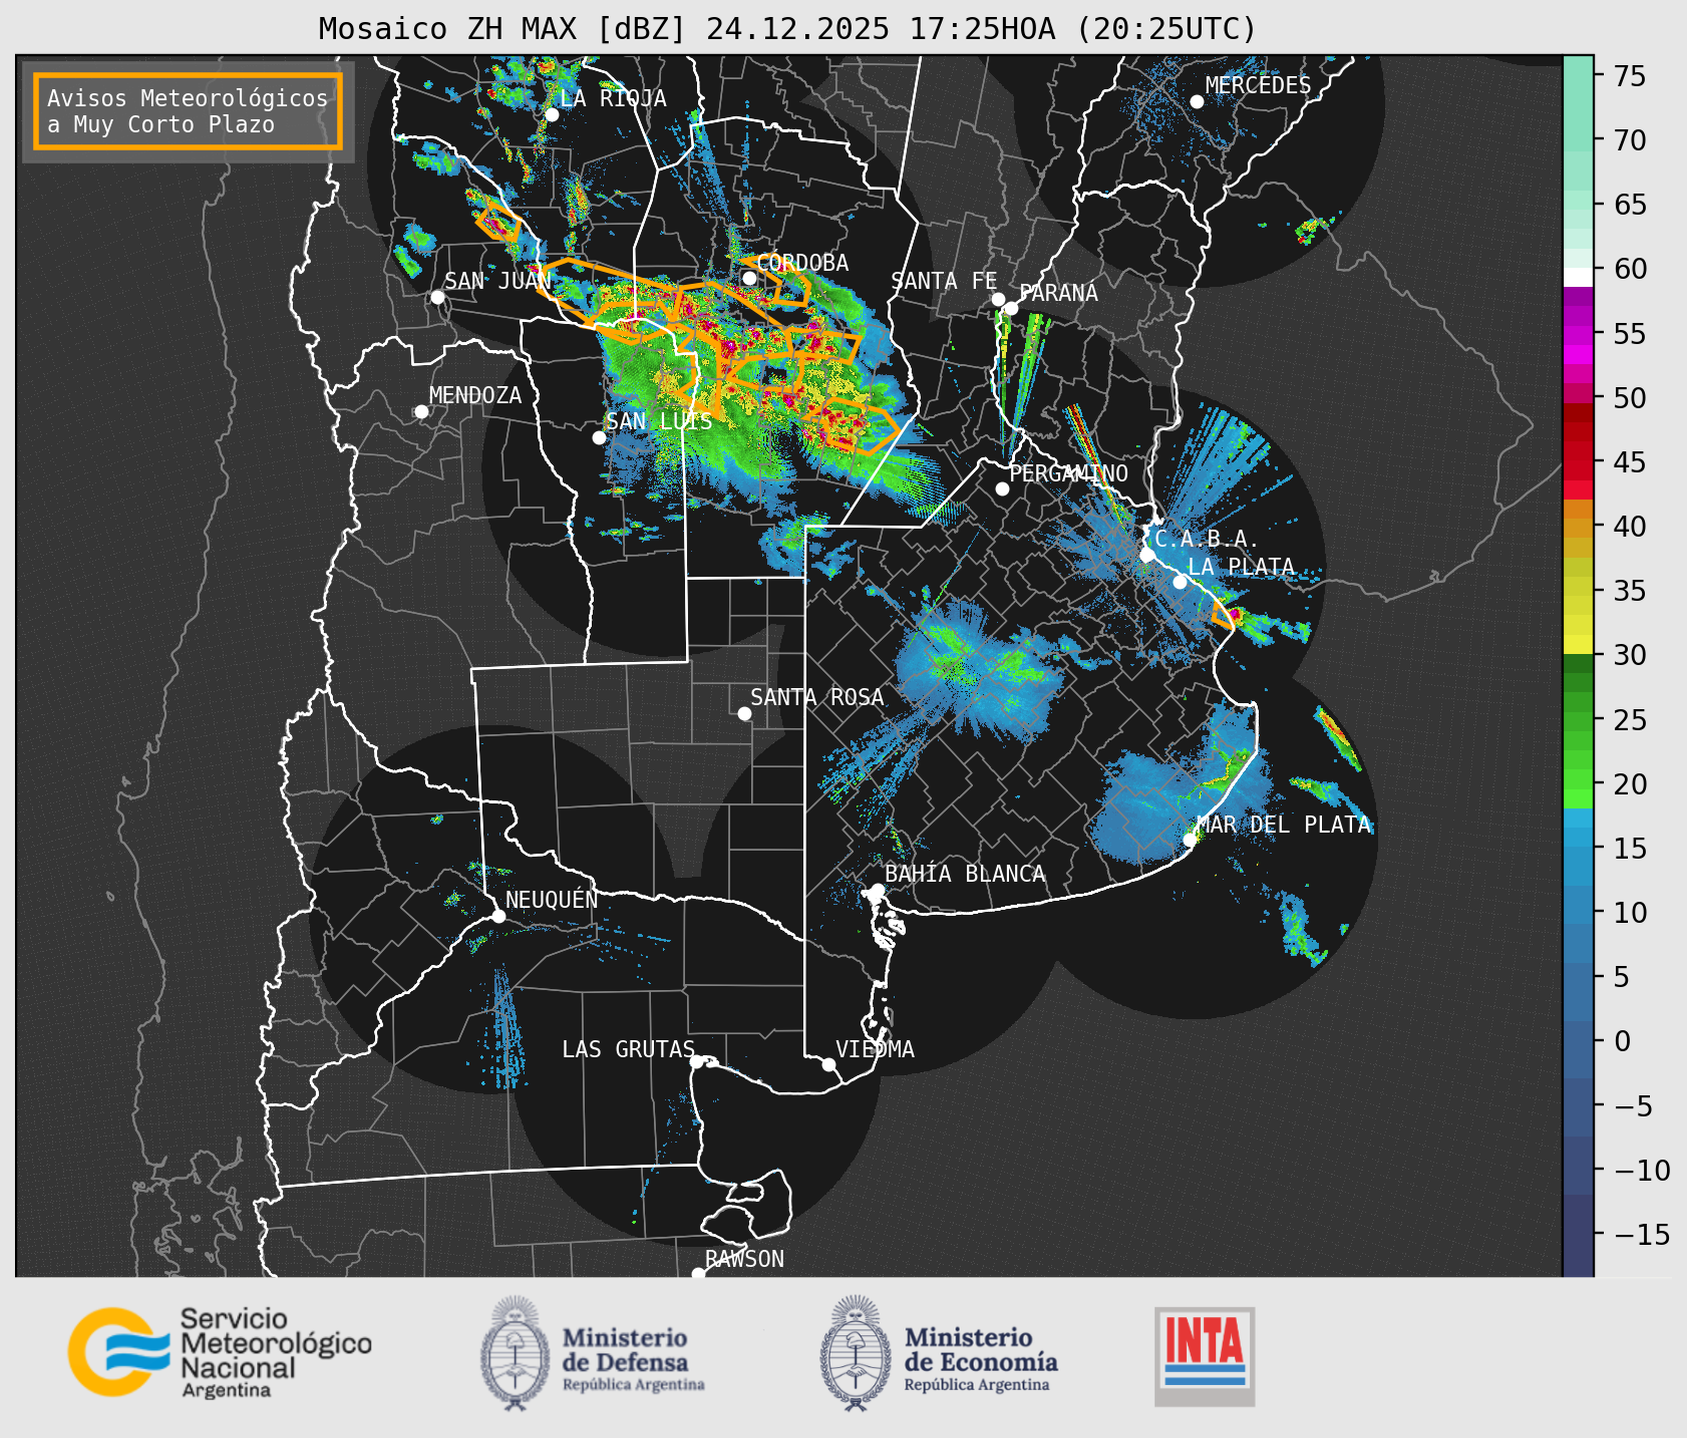The image size is (1687, 1438).
Task: Click the 'SAN LUIS' map label
Action: (x=660, y=422)
